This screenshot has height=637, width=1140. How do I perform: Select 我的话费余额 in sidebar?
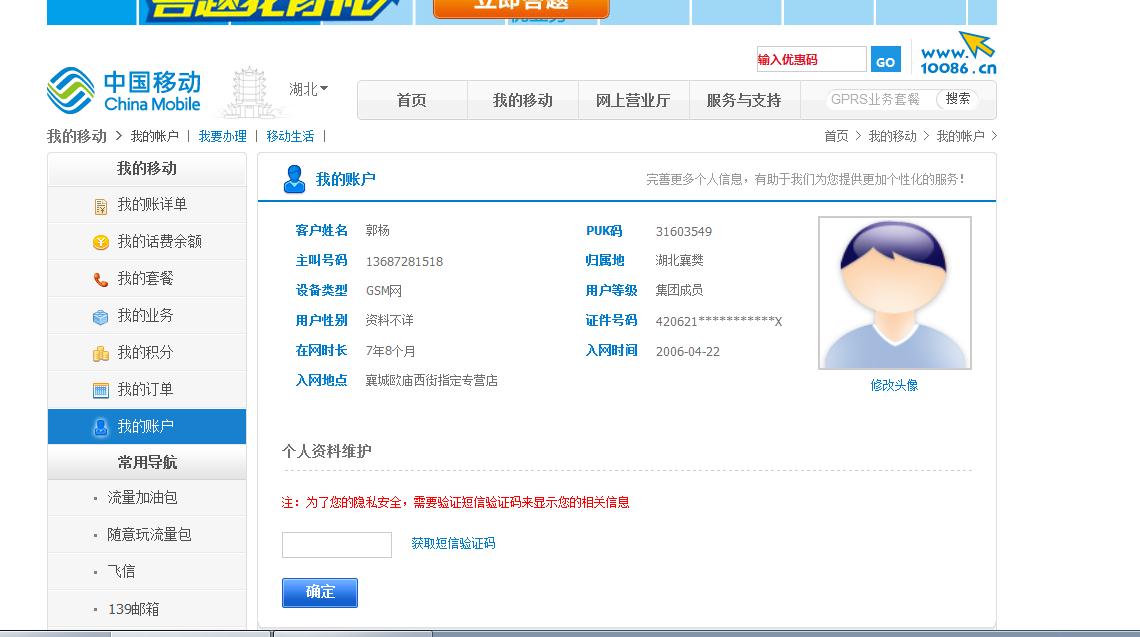pos(147,241)
